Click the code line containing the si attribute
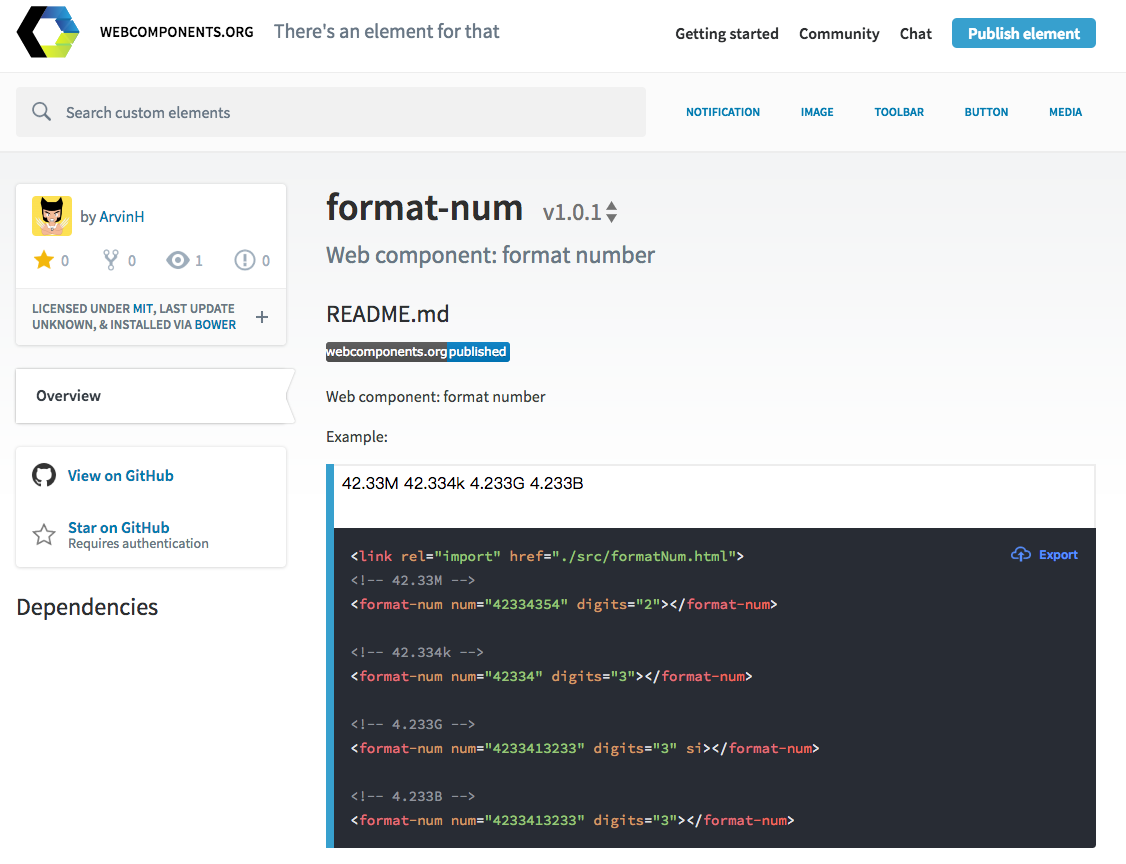 coord(585,748)
